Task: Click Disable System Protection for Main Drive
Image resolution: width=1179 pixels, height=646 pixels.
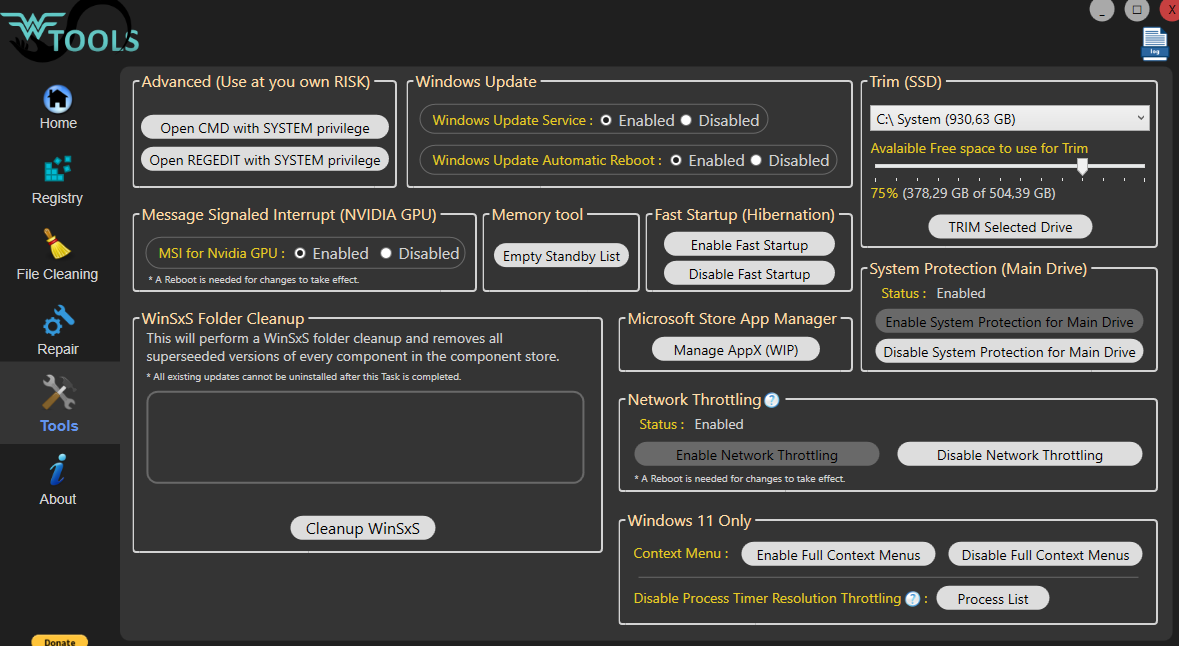Action: point(1009,351)
